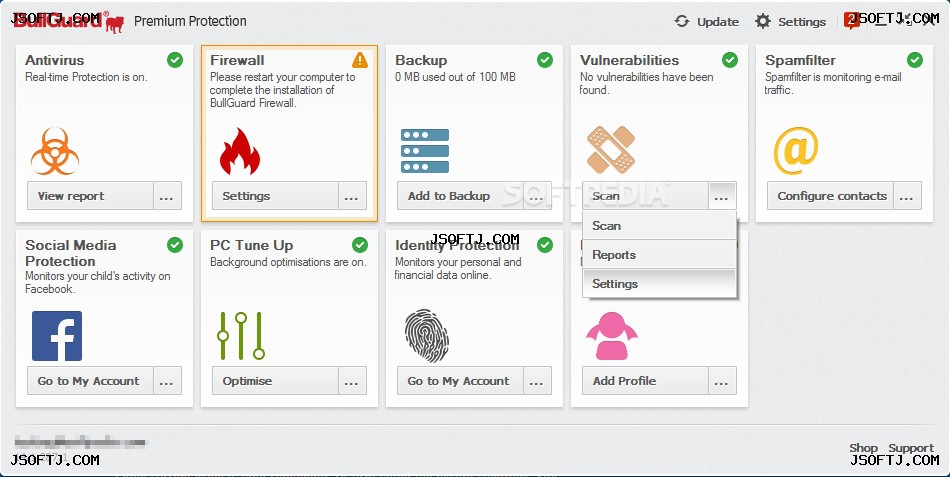This screenshot has height=477, width=950.
Task: Open the Shop link
Action: pos(863,448)
